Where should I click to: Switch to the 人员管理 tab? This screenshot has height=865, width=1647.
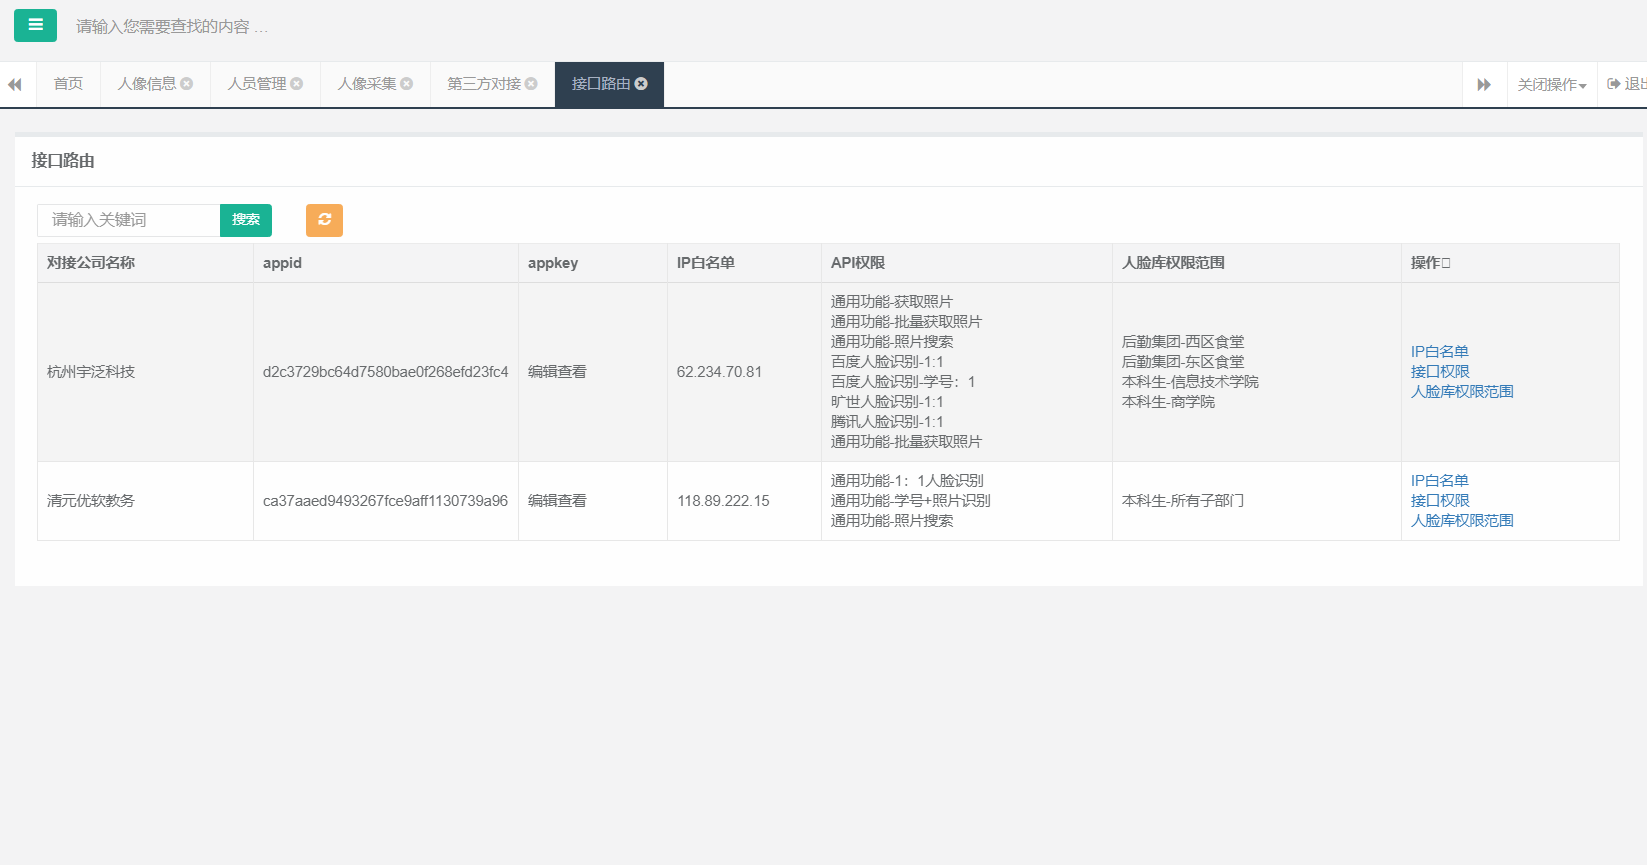257,84
